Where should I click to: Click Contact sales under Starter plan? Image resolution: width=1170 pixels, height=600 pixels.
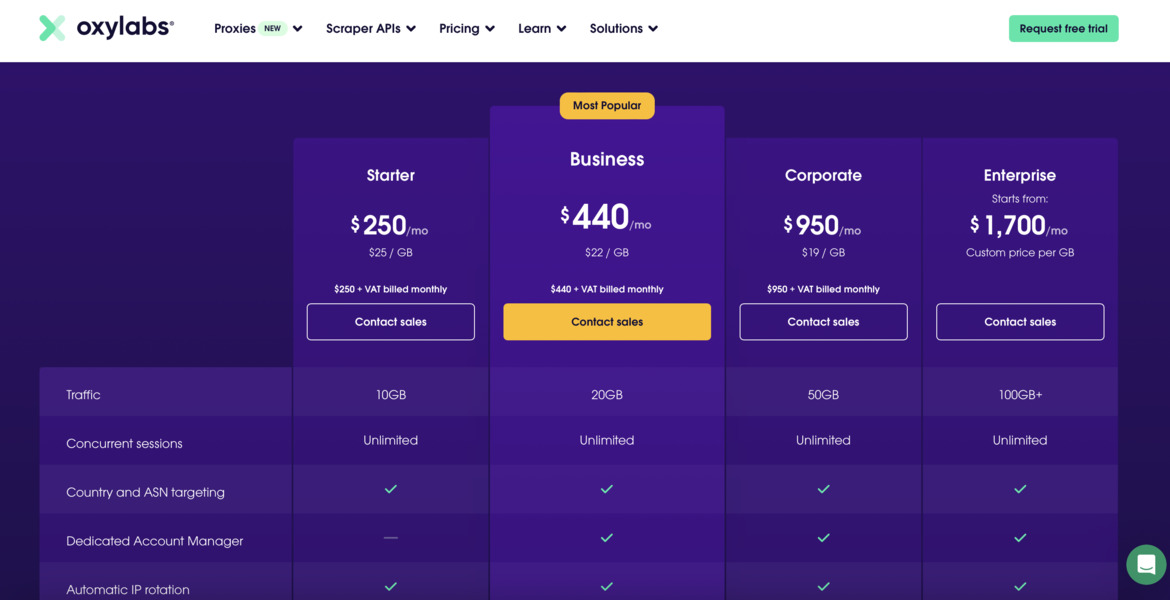[390, 322]
